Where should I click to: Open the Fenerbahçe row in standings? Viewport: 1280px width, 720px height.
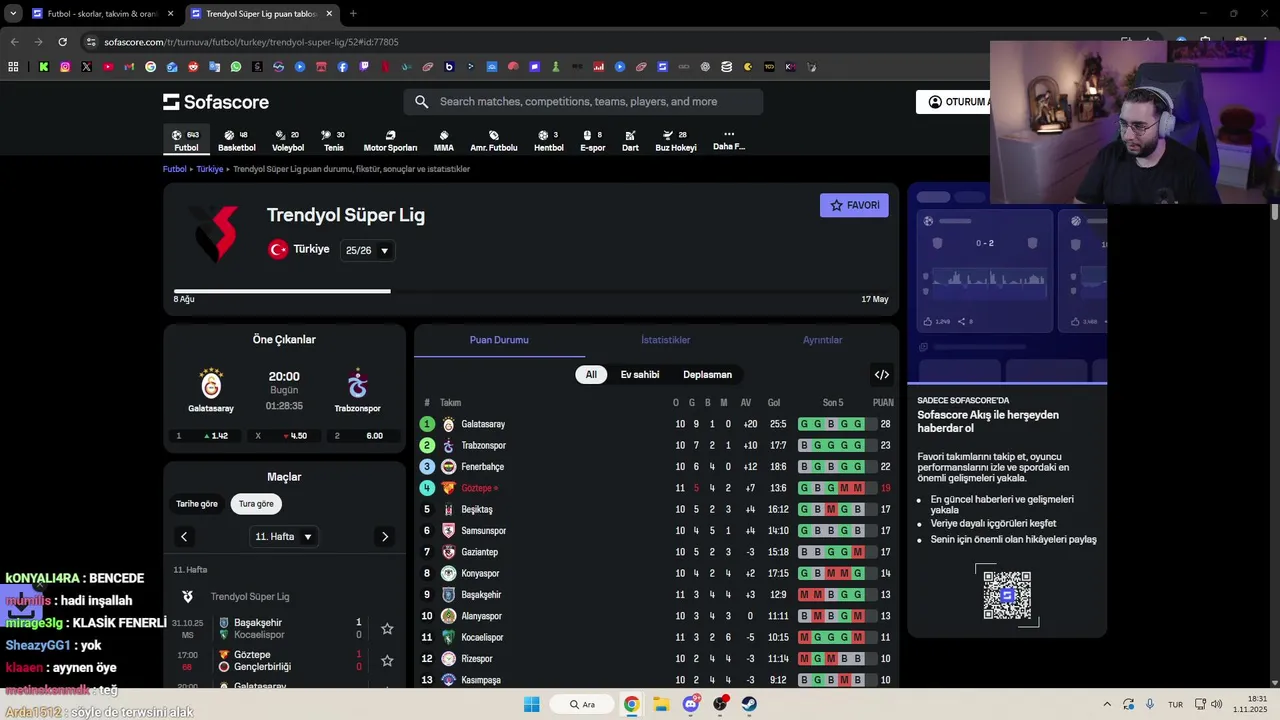click(x=656, y=467)
